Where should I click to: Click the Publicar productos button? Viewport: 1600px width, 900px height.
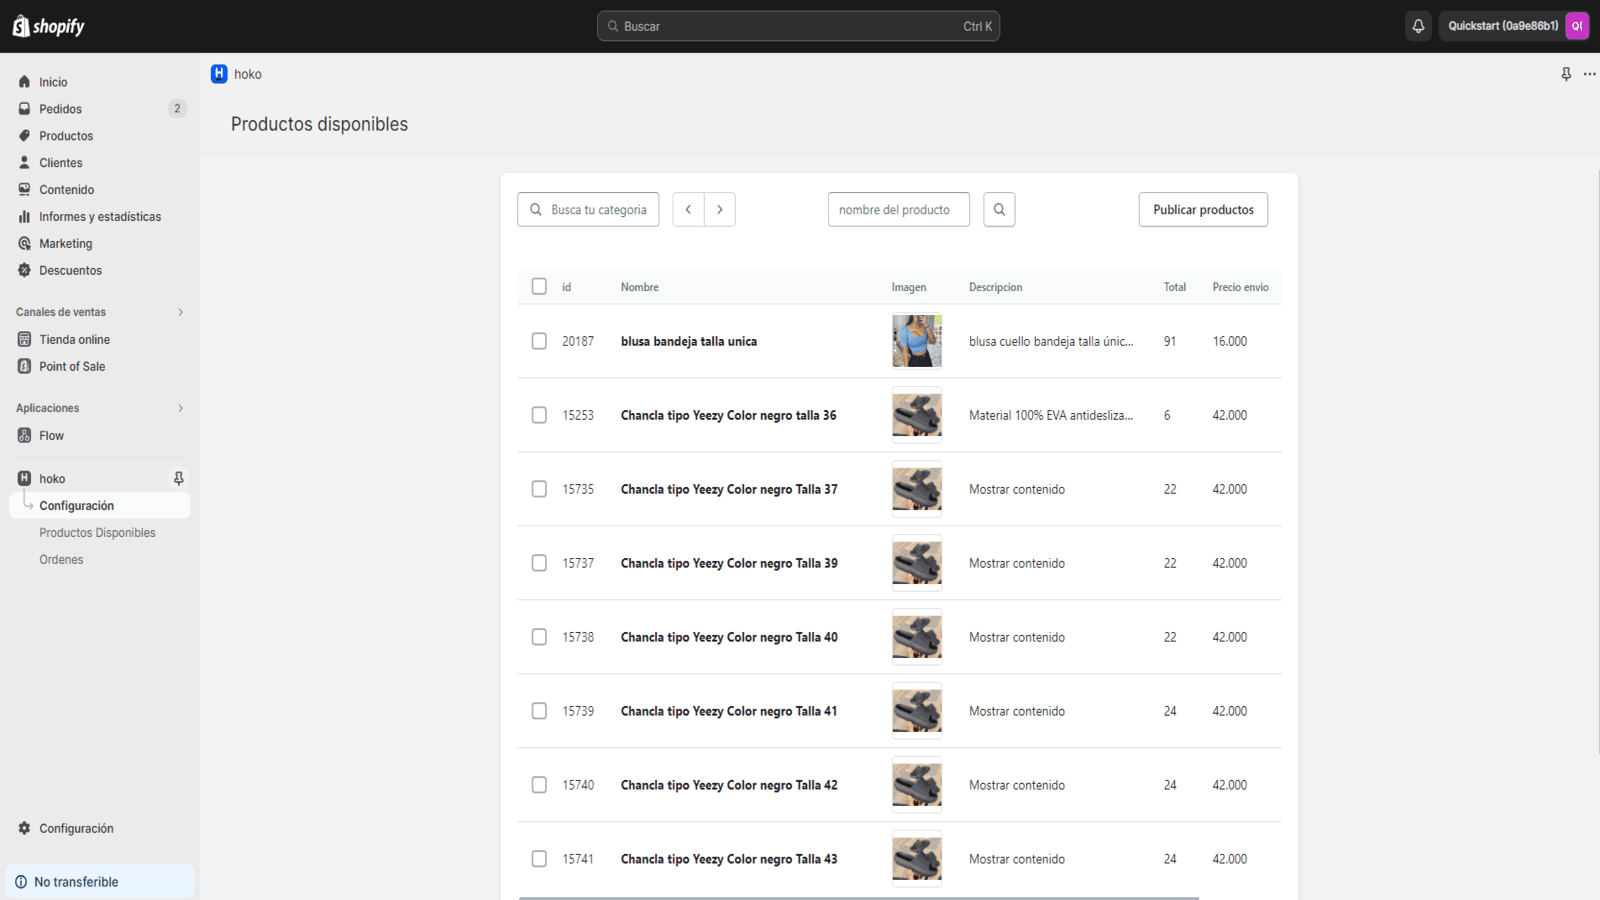[x=1203, y=210]
